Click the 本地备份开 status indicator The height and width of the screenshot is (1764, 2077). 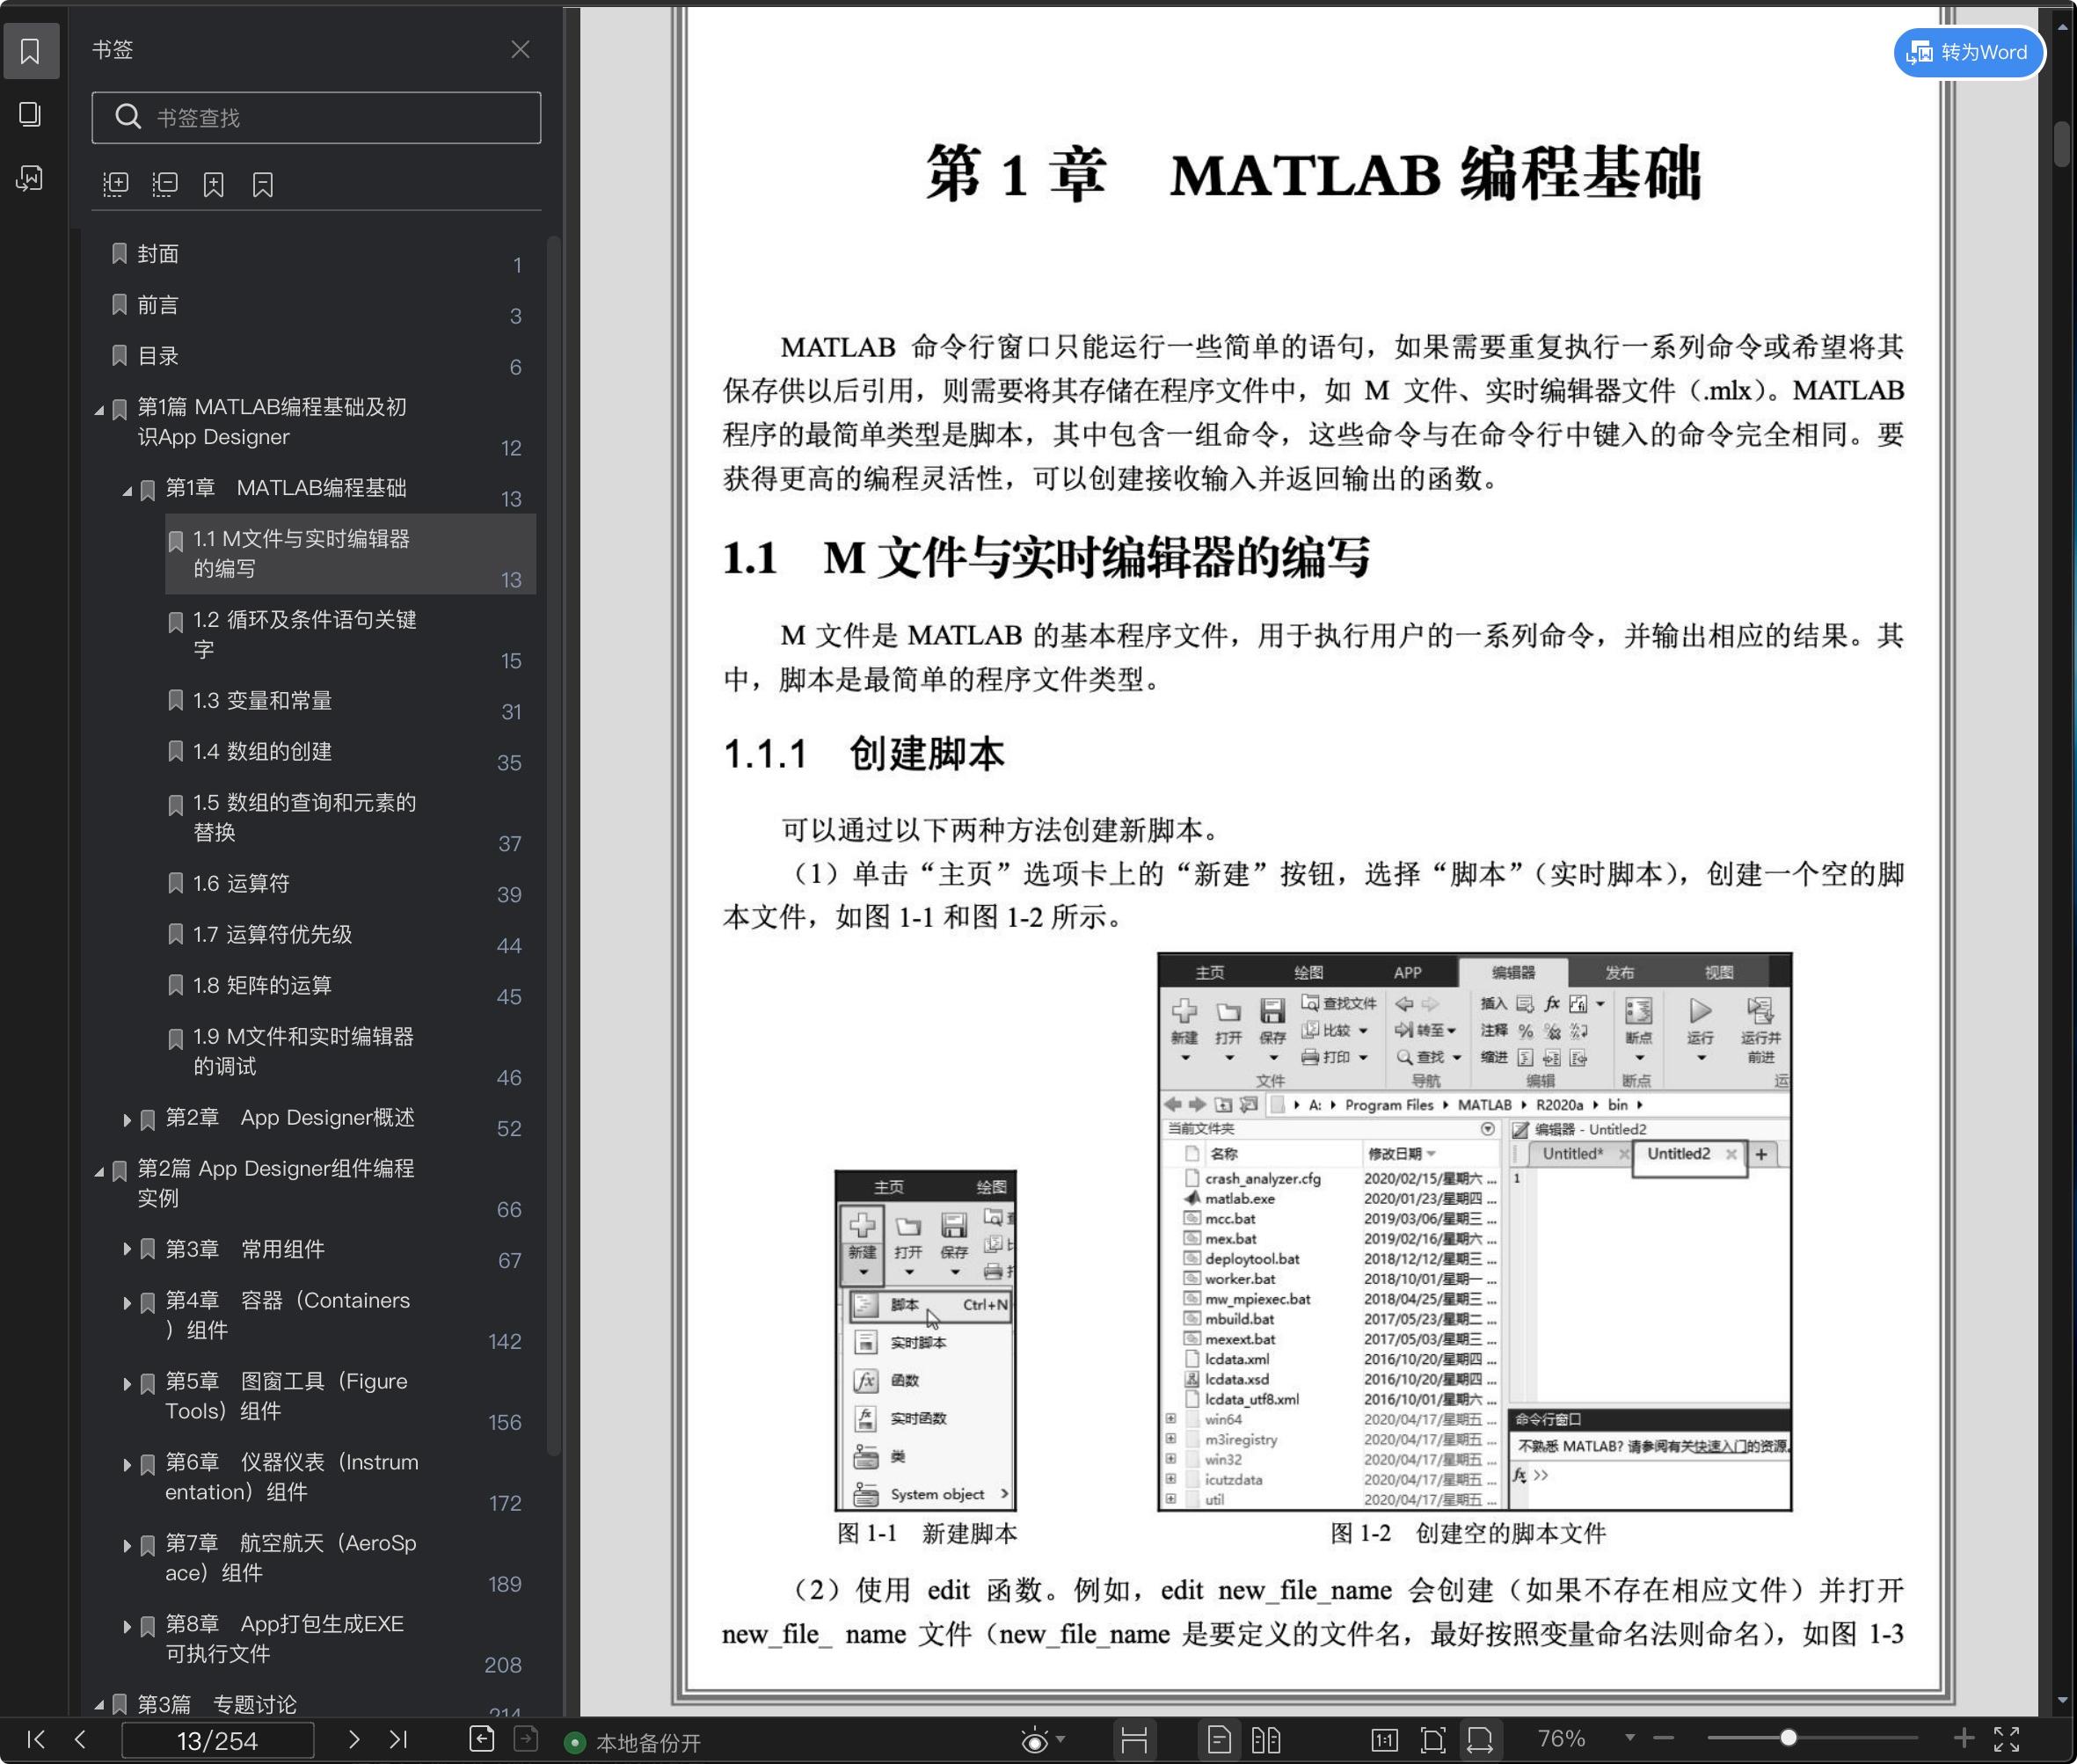pos(633,1743)
